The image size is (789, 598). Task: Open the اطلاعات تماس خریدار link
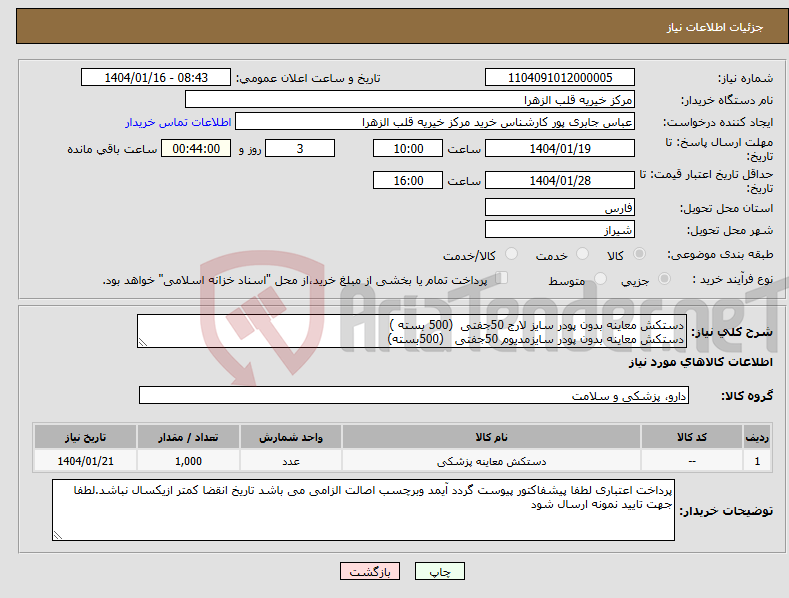pos(178,122)
